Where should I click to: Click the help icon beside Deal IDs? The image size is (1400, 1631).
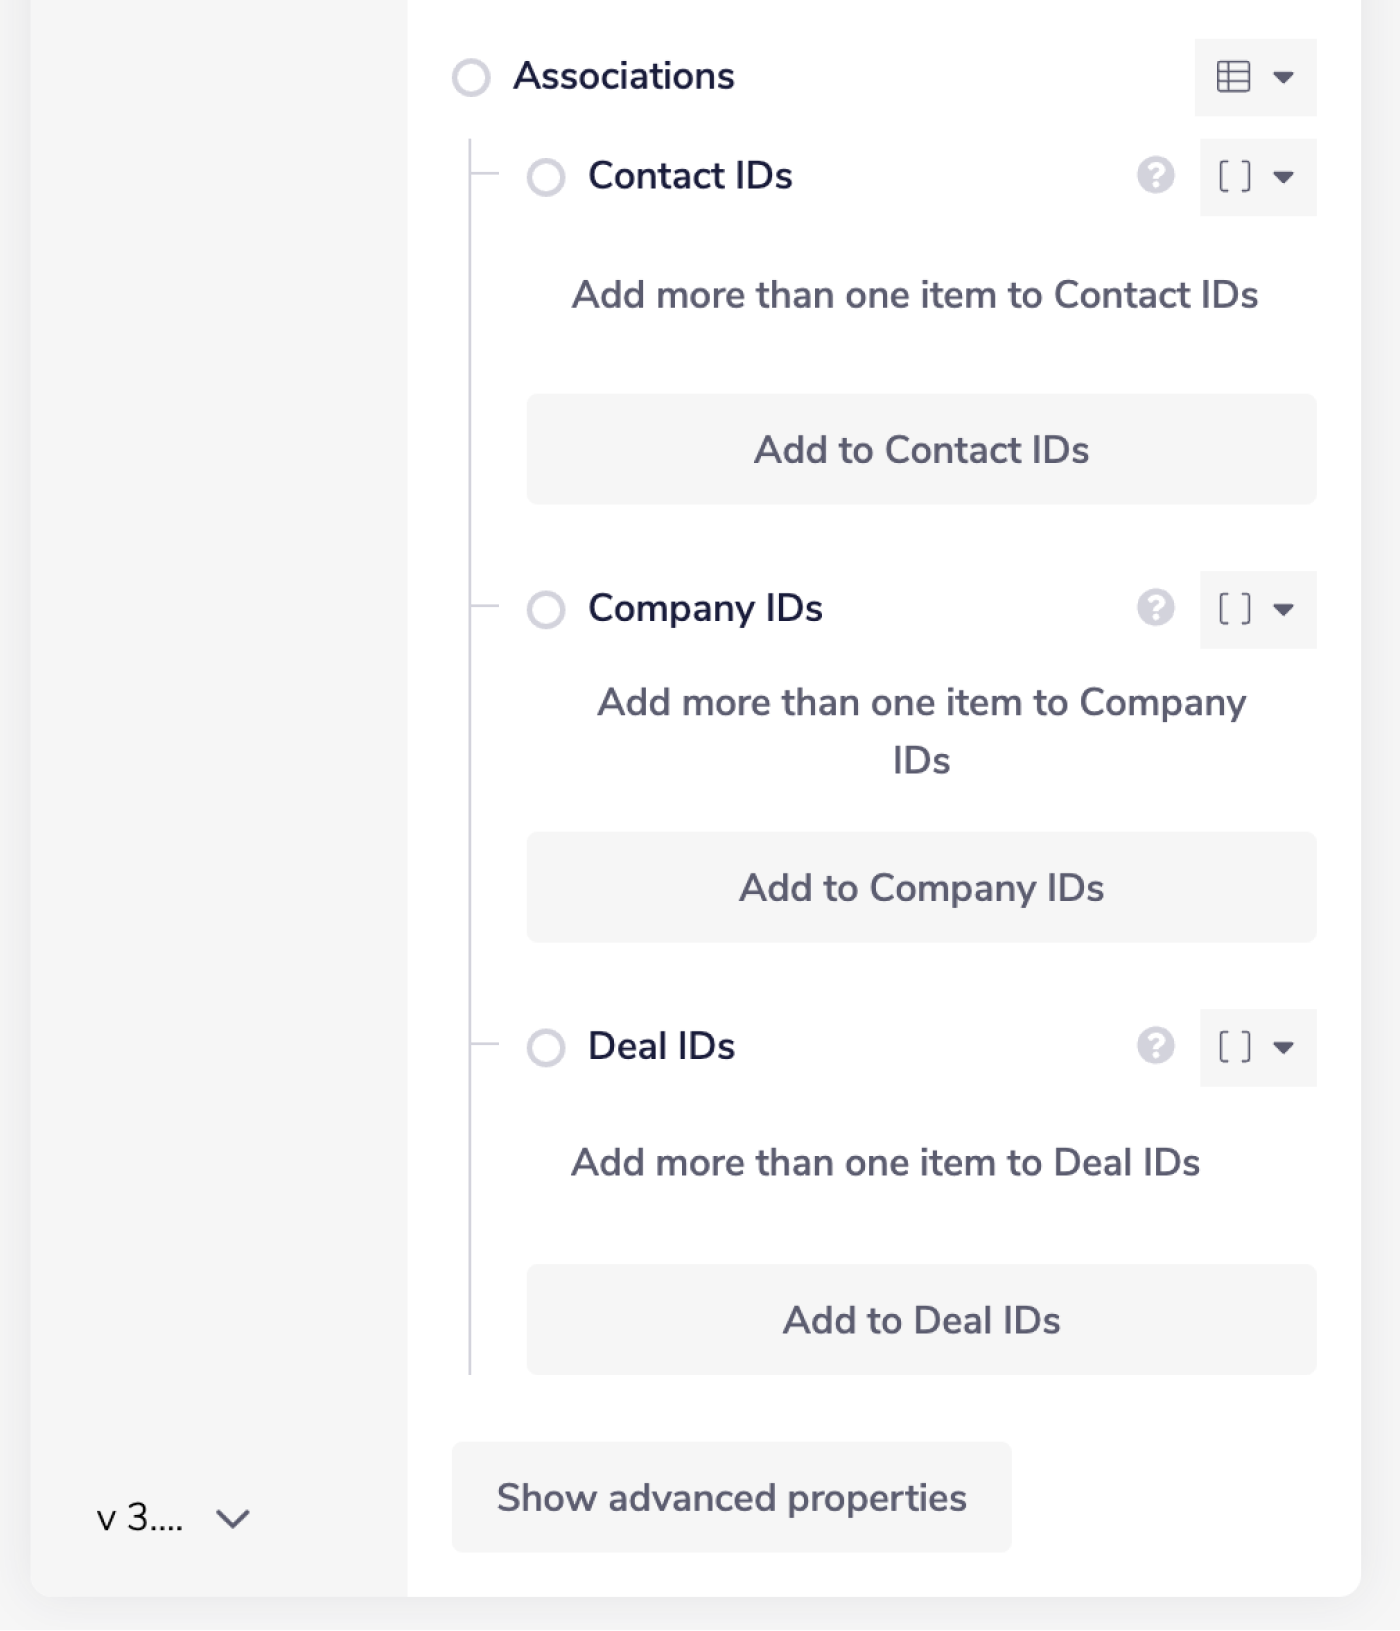[x=1156, y=1047]
